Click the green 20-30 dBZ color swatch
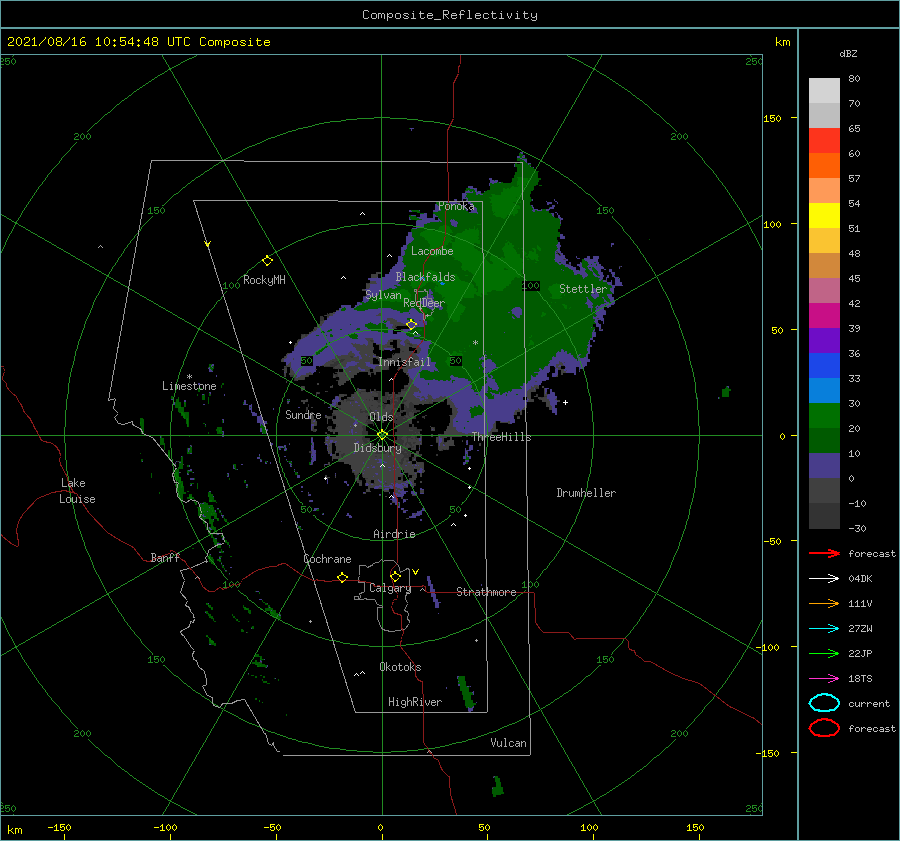This screenshot has height=841, width=900. coord(824,416)
